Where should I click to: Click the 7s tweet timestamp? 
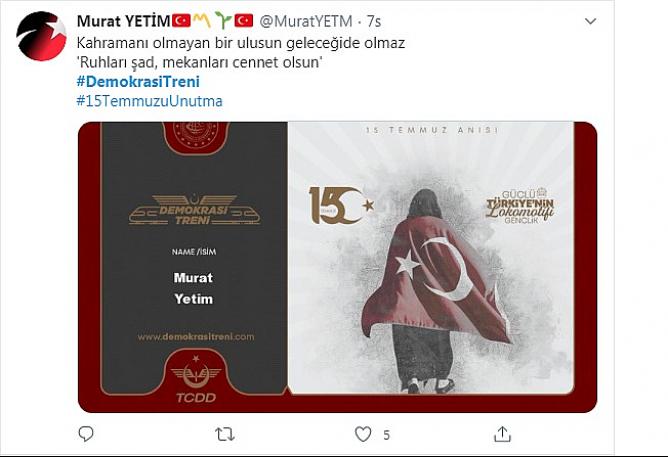374,21
